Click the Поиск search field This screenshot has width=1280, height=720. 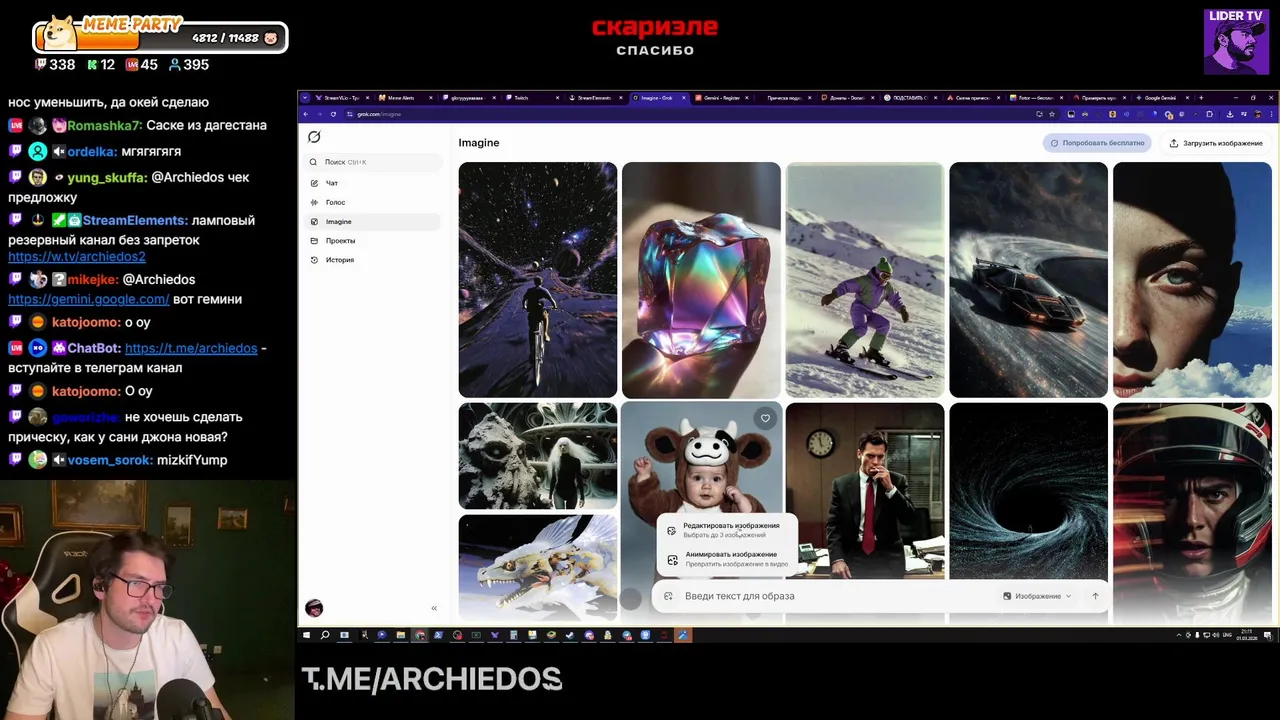coord(374,162)
